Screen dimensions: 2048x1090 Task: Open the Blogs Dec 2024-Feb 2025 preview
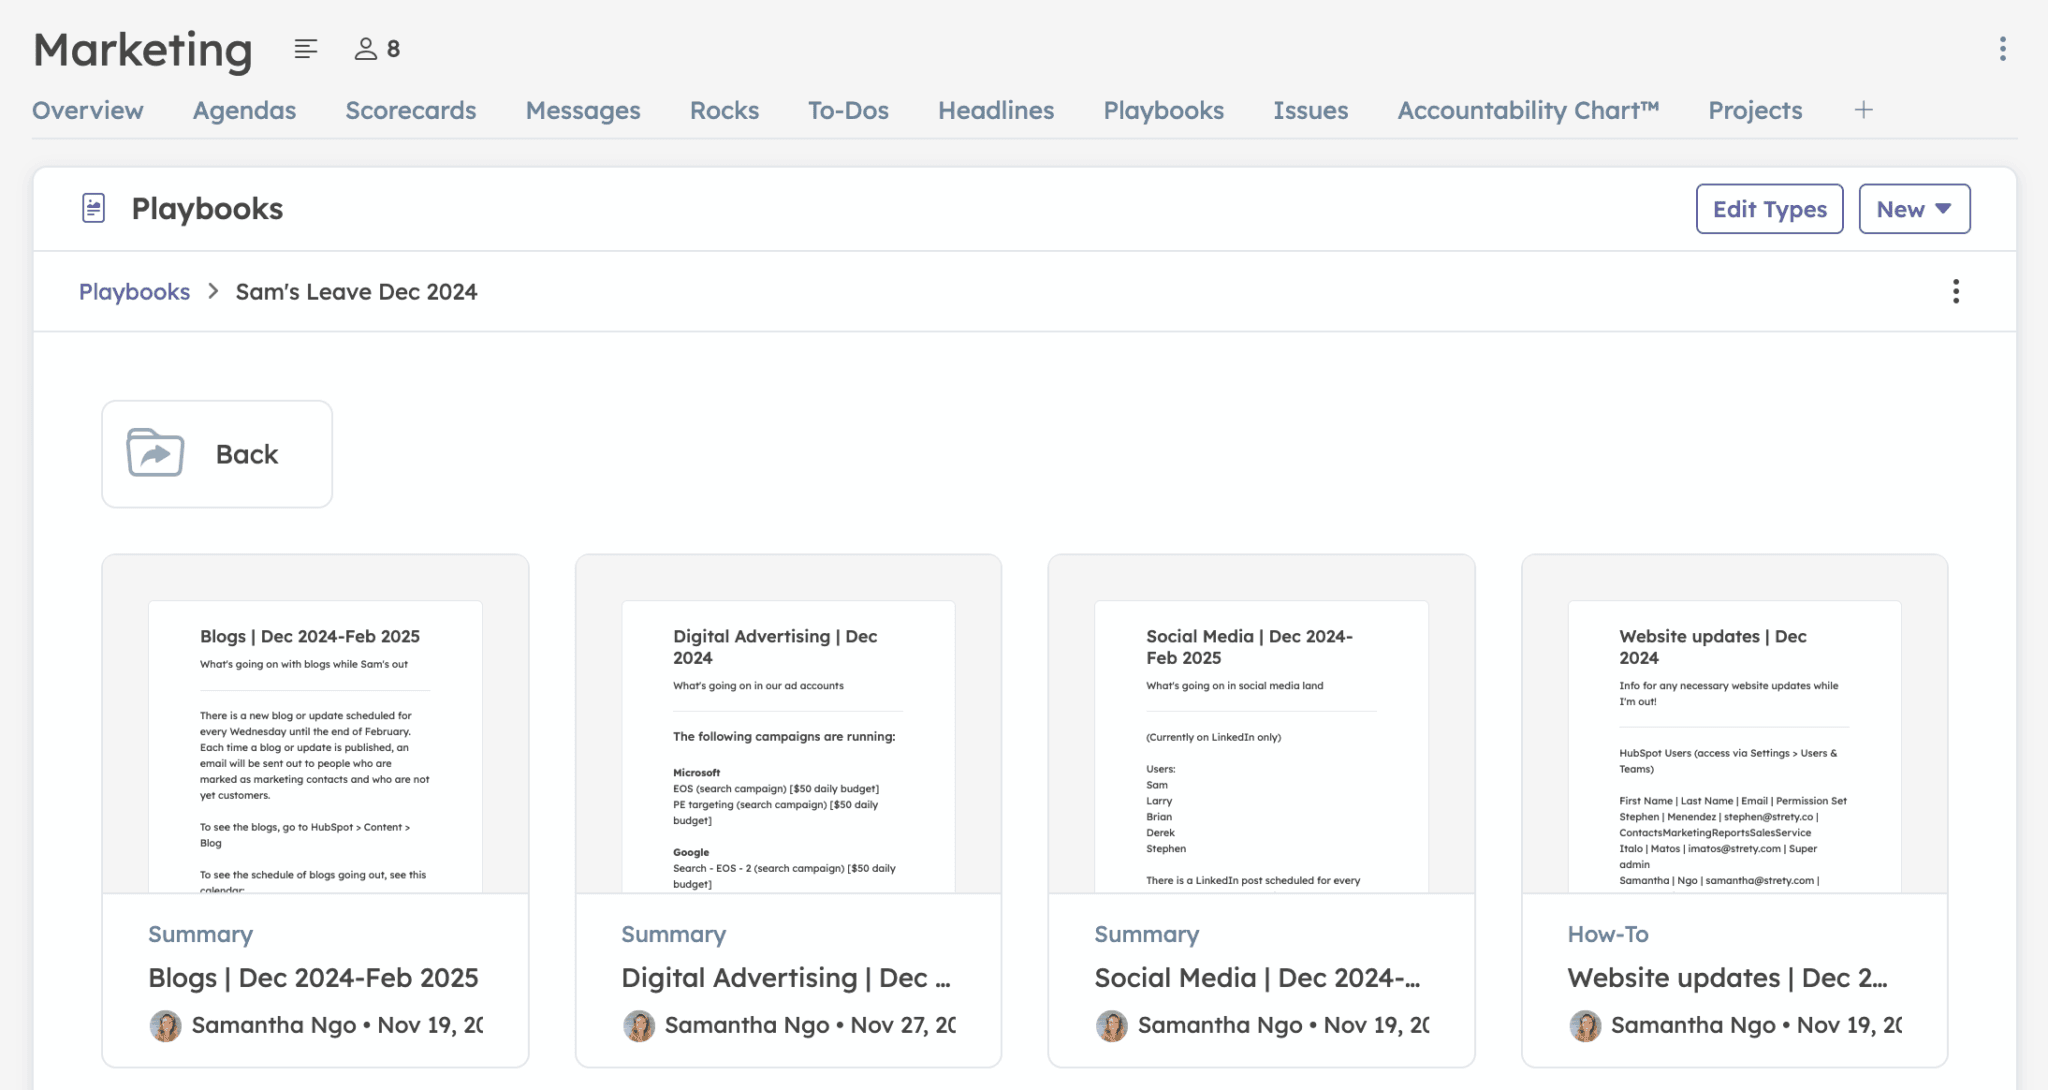pyautogui.click(x=315, y=745)
